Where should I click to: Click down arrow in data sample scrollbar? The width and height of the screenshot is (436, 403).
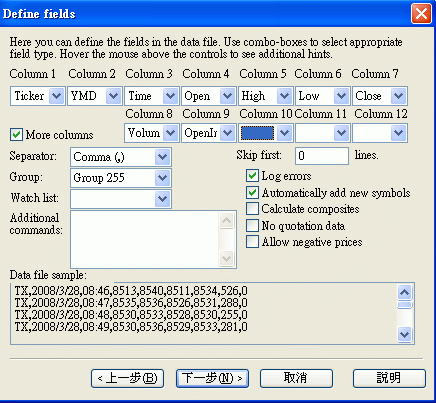click(405, 334)
